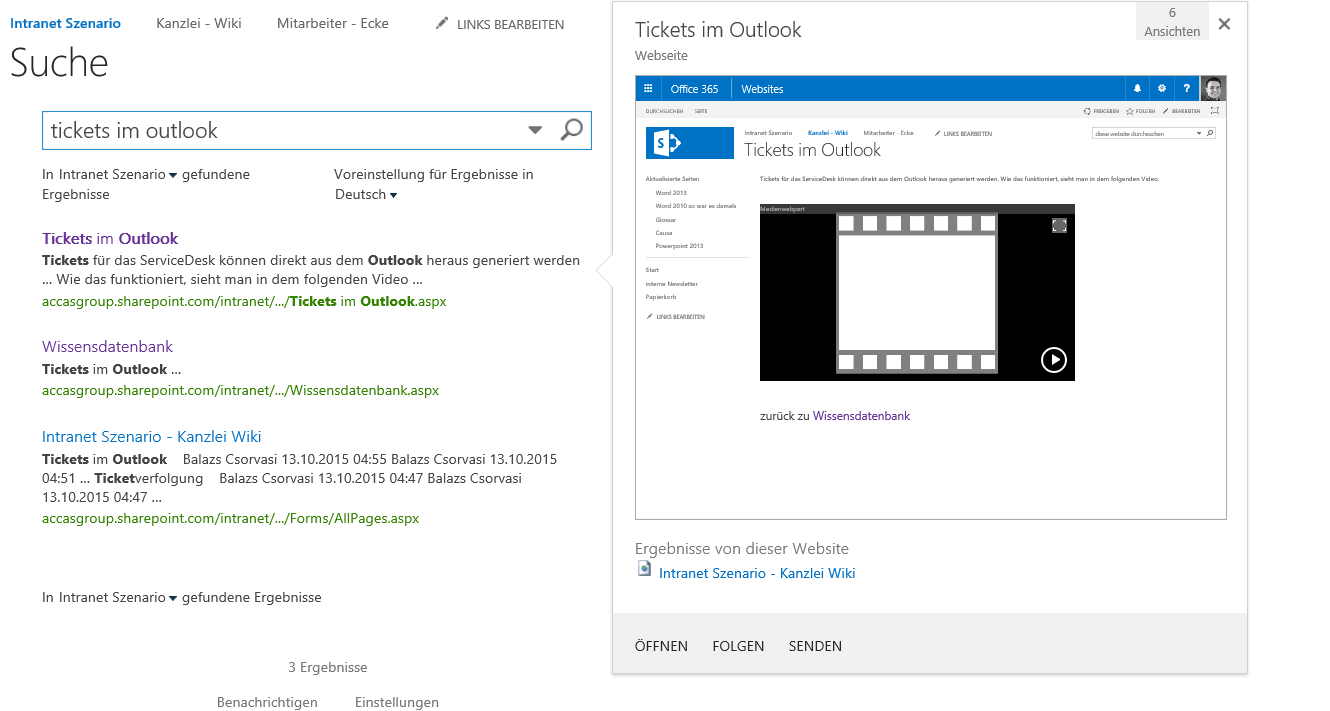Screen dimensions: 1330x711
Task: Click Senden in the preview footer
Action: tap(815, 646)
